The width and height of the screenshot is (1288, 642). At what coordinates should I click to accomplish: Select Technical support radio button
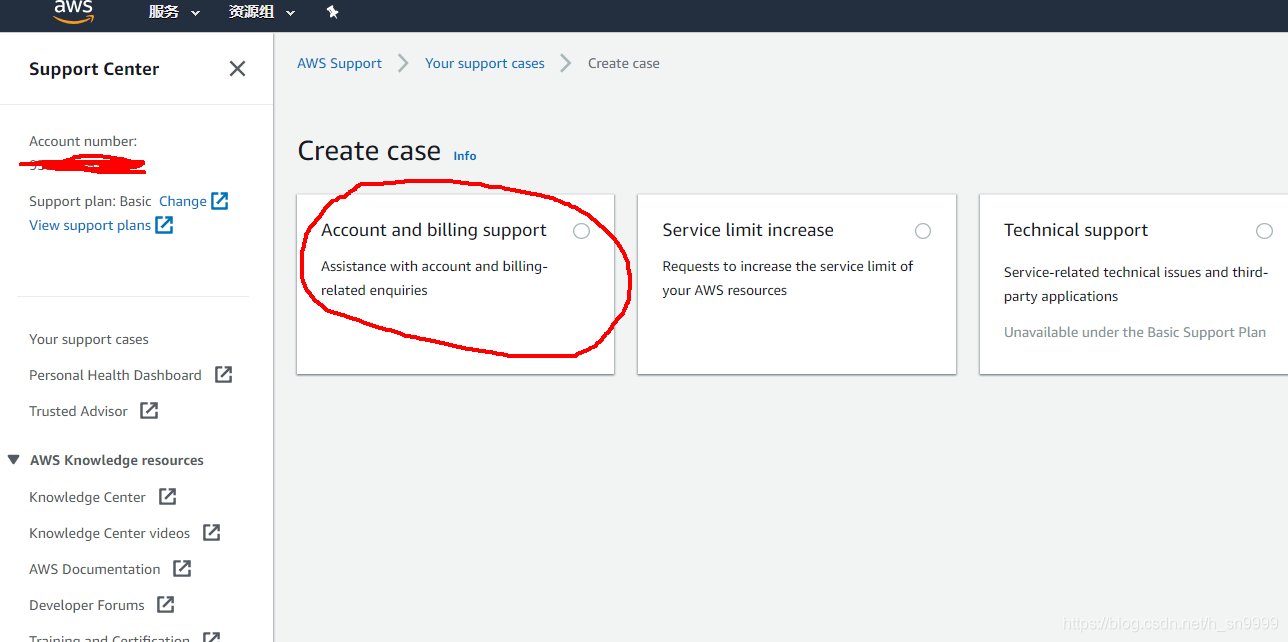click(1264, 231)
